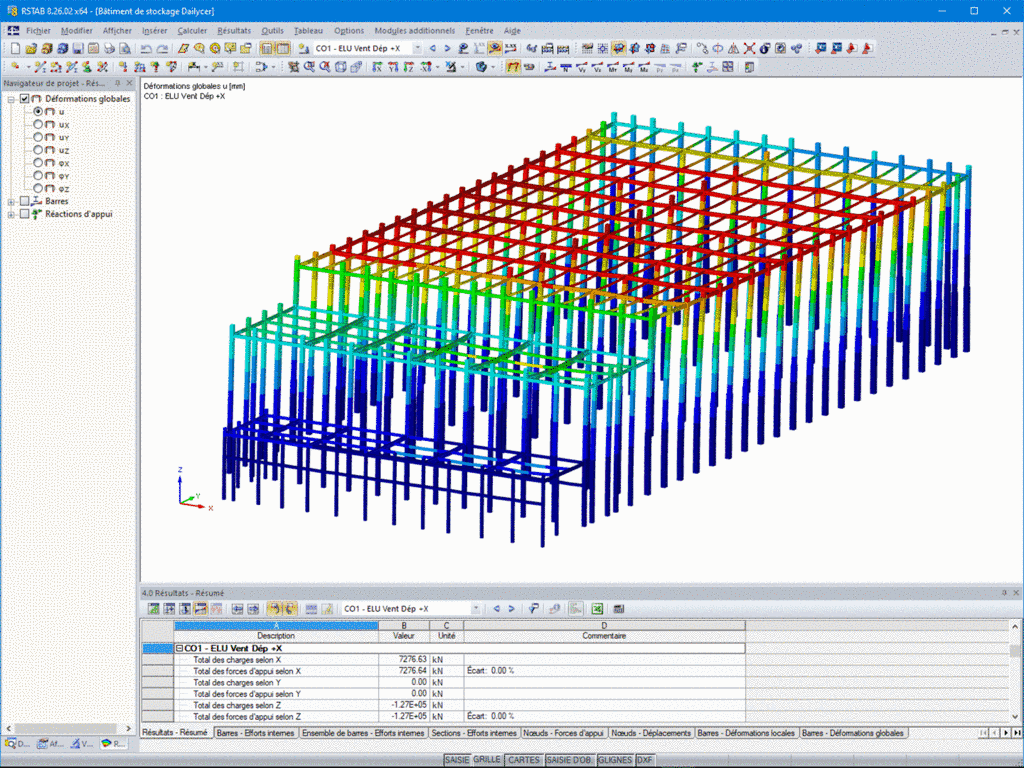Open the Calculer menu
The image size is (1024, 768).
pos(192,31)
